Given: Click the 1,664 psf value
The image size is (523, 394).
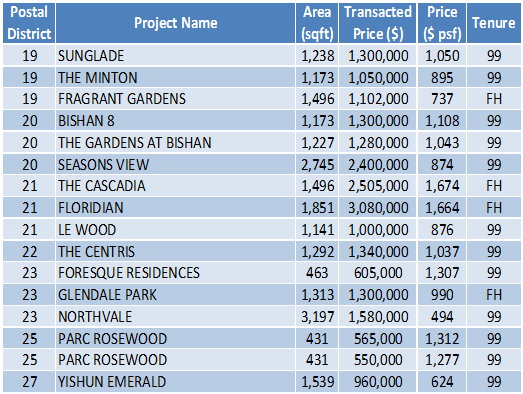Looking at the screenshot, I should pyautogui.click(x=442, y=208).
